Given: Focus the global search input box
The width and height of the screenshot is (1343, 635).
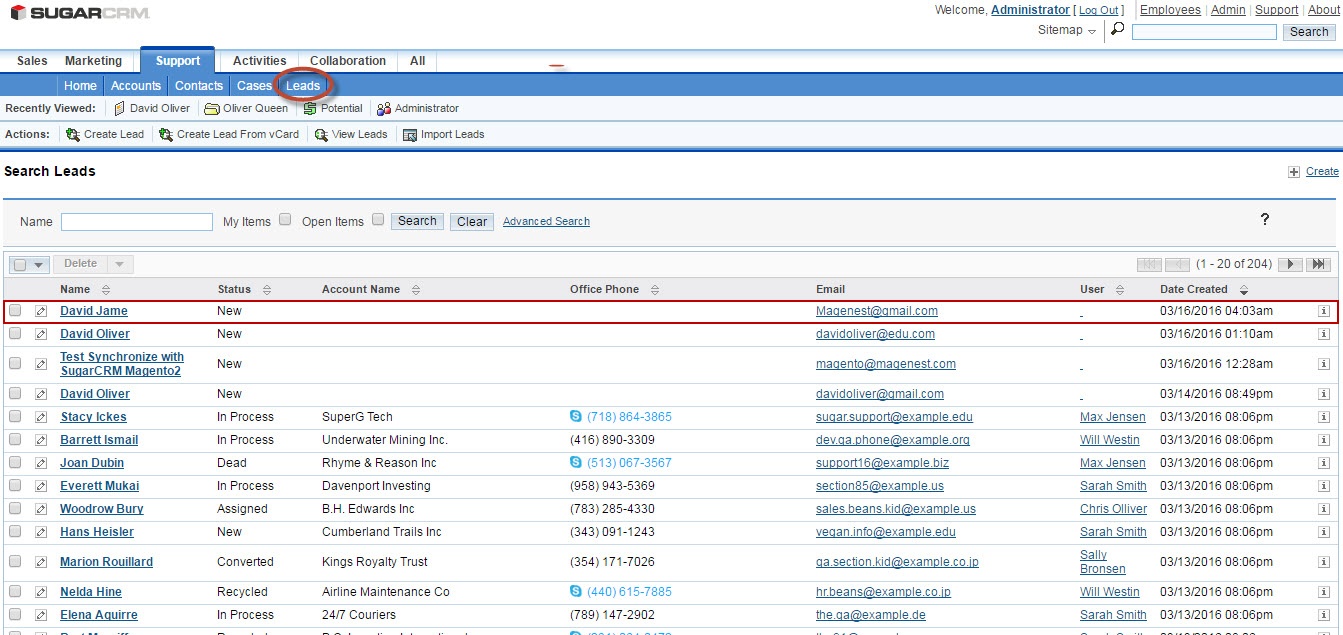Looking at the screenshot, I should coord(1204,32).
